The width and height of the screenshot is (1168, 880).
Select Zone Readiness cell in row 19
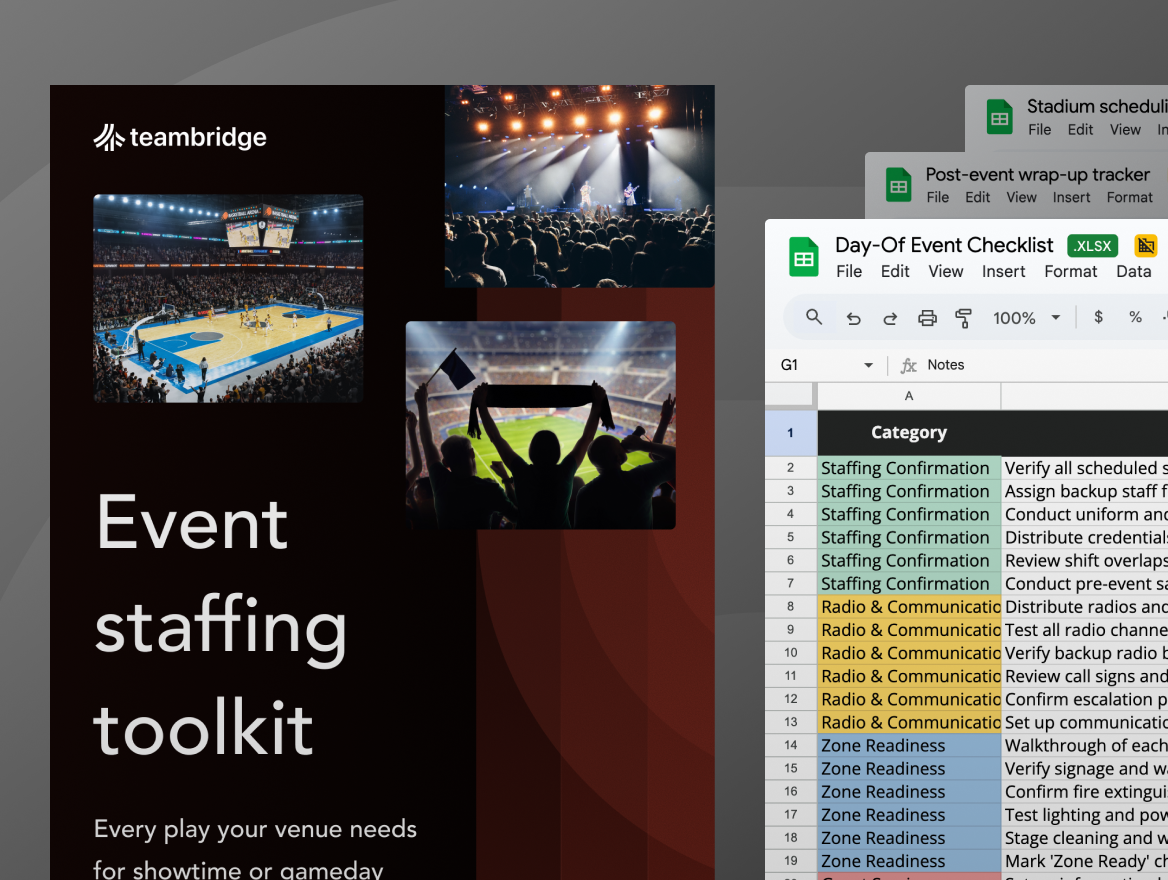click(x=909, y=861)
